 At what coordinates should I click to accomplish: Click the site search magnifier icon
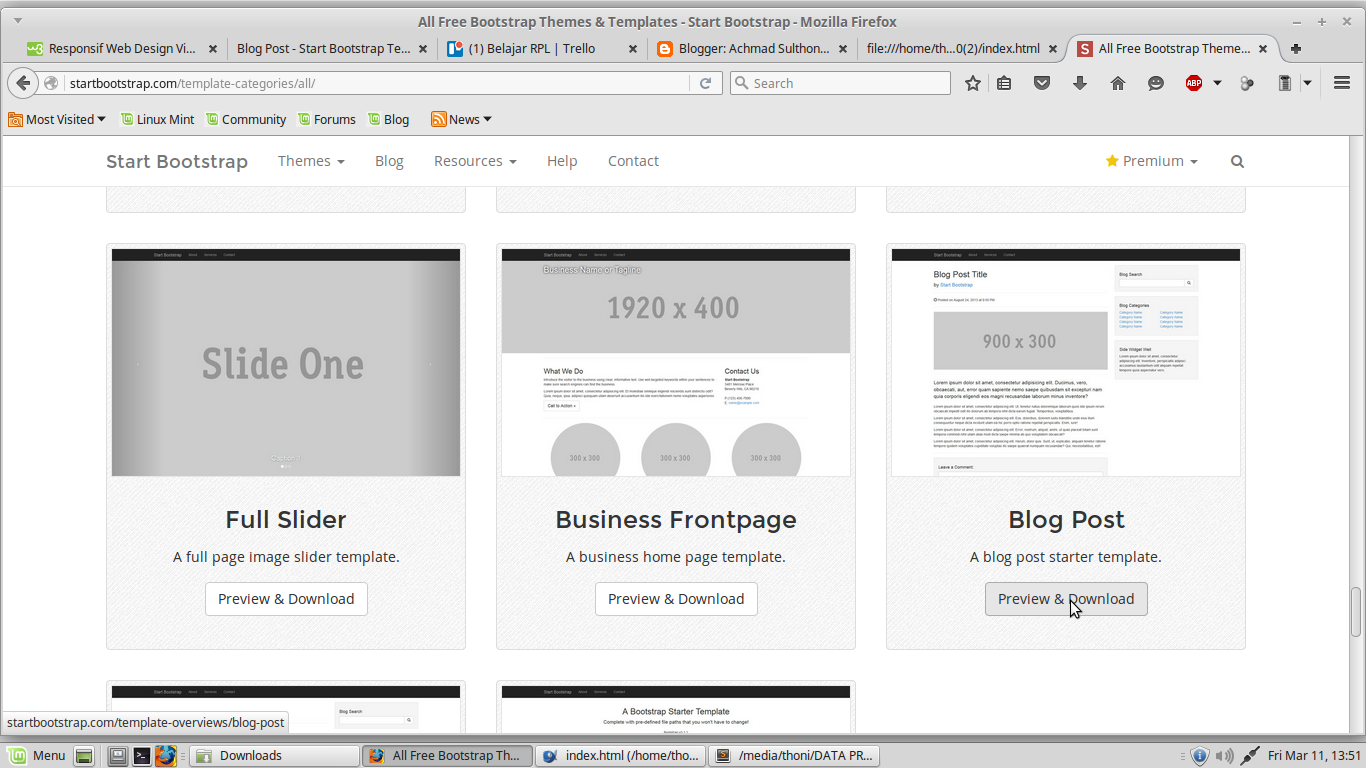1237,161
